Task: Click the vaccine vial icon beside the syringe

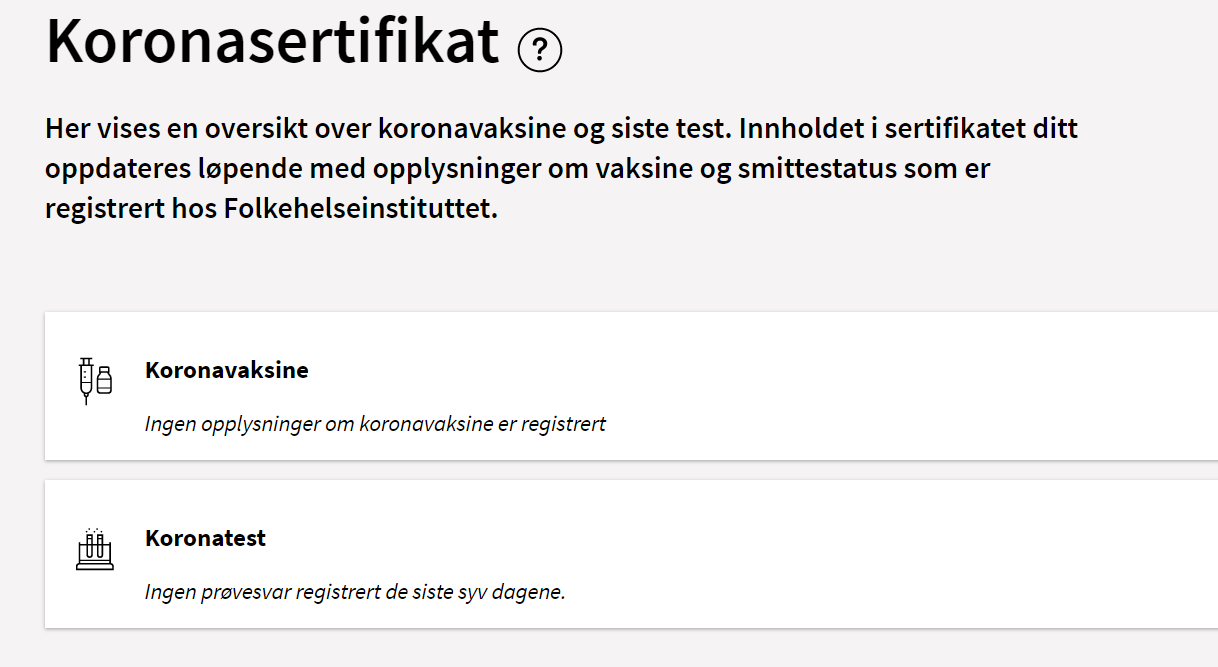Action: [104, 379]
